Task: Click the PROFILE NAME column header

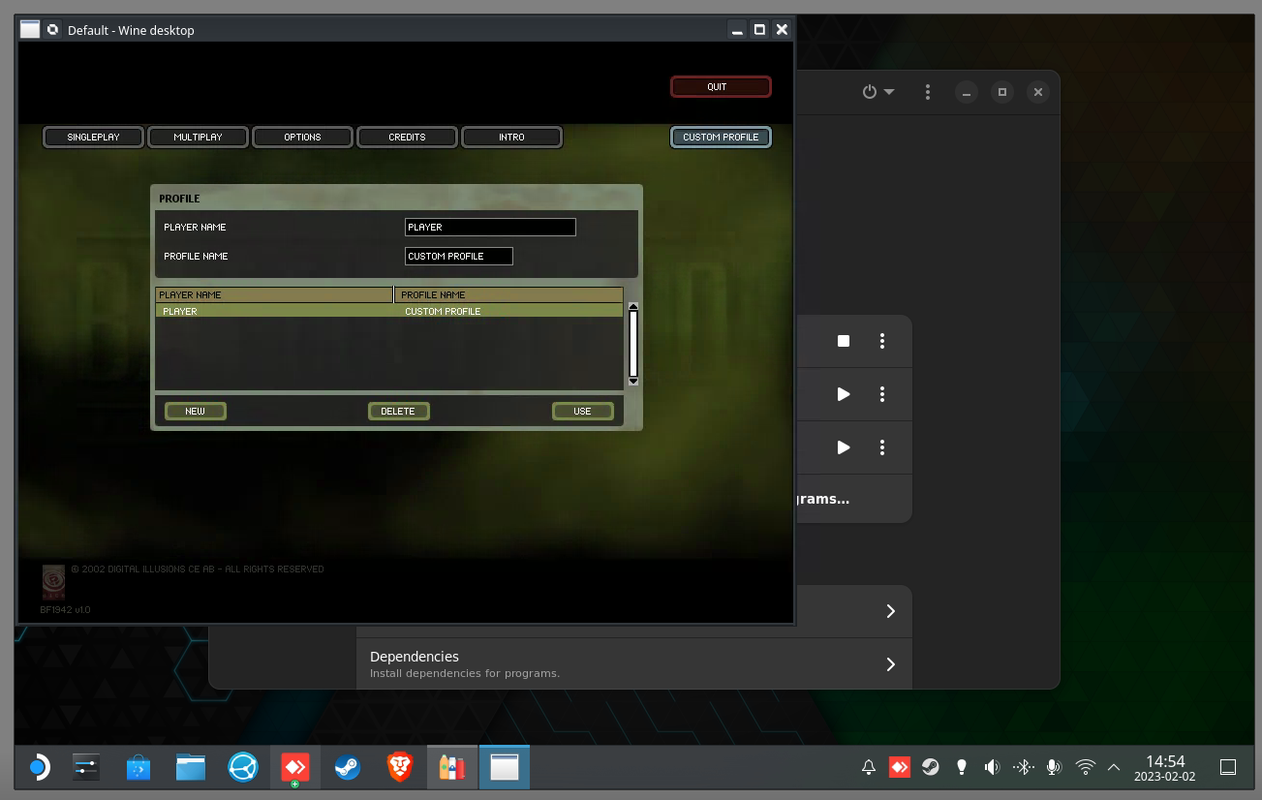Action: 509,295
